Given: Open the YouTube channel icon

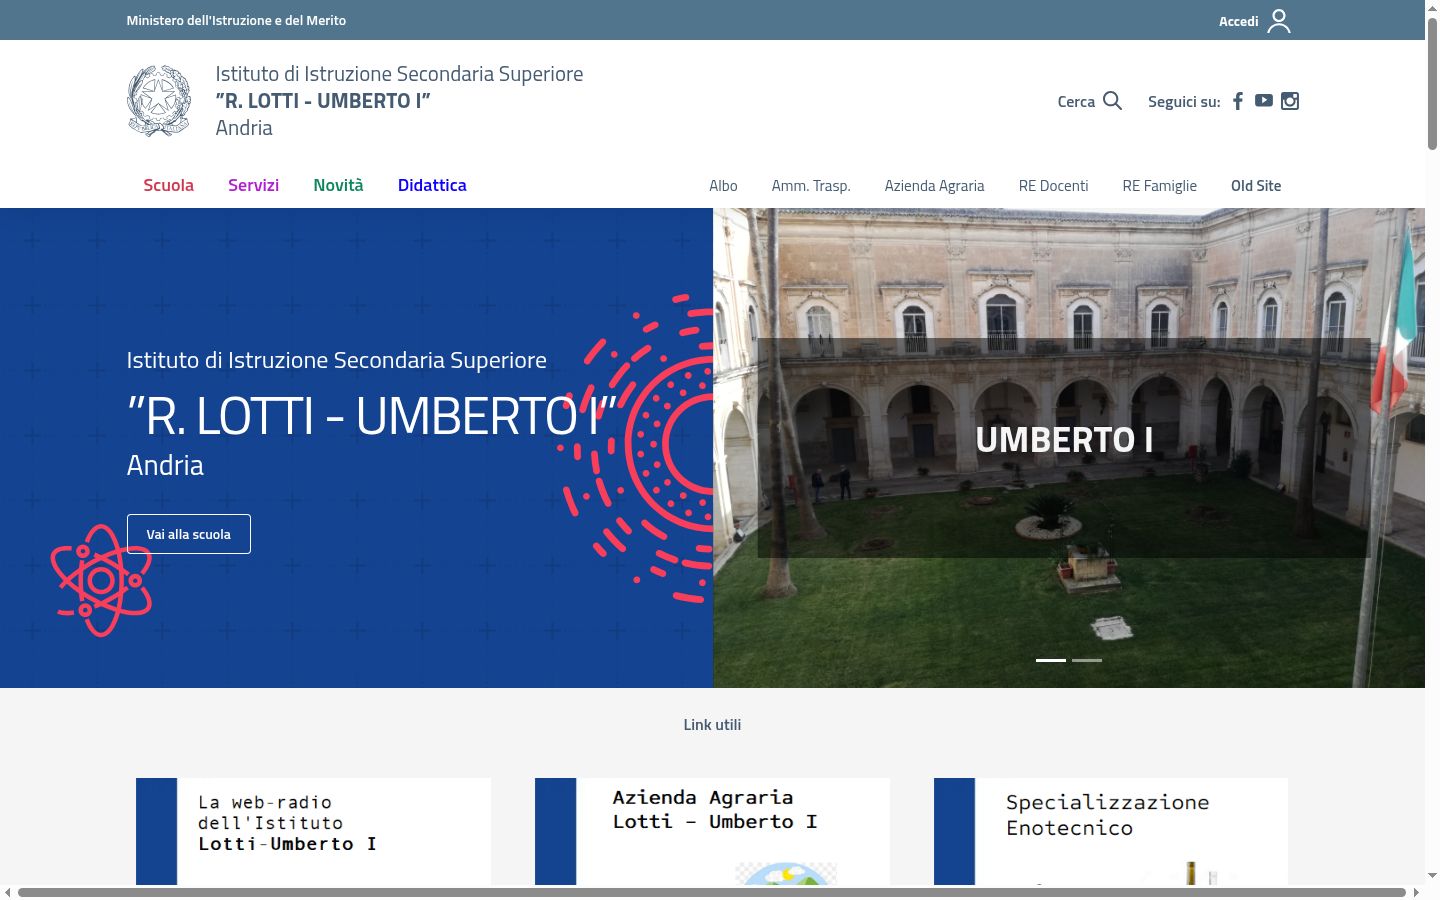Looking at the screenshot, I should click(1264, 100).
